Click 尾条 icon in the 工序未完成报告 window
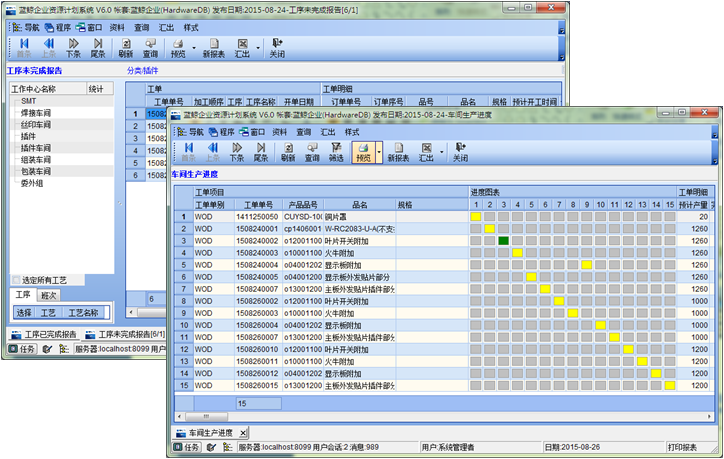 [x=97, y=48]
